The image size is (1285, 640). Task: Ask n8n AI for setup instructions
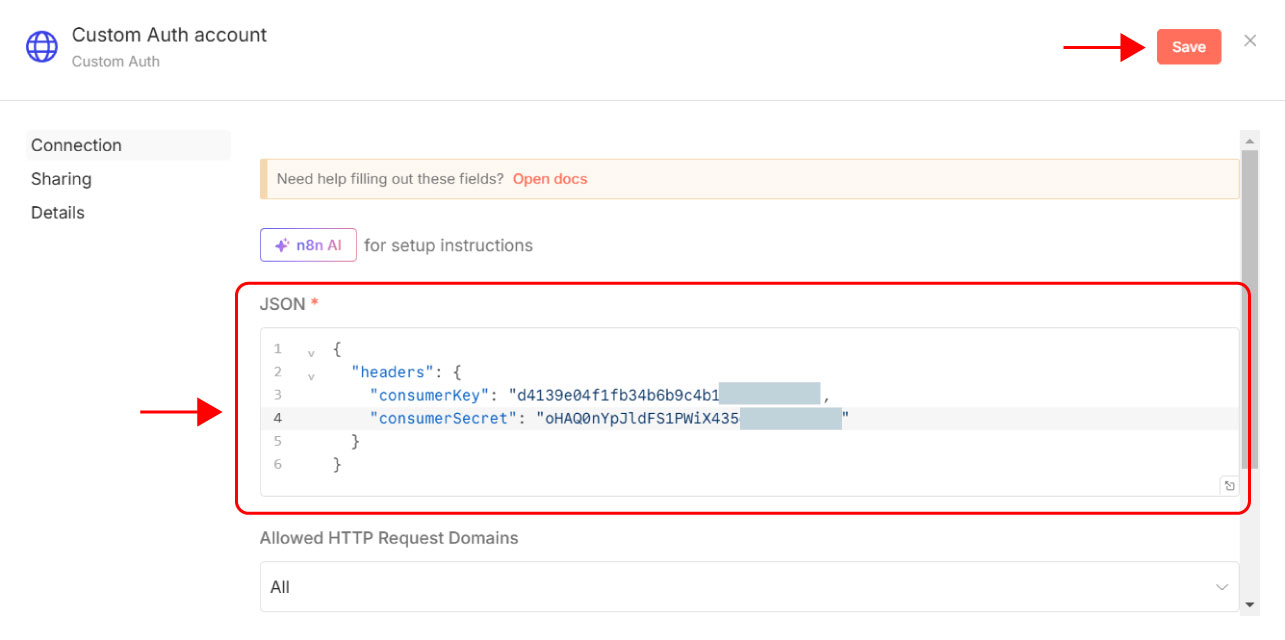pos(308,245)
